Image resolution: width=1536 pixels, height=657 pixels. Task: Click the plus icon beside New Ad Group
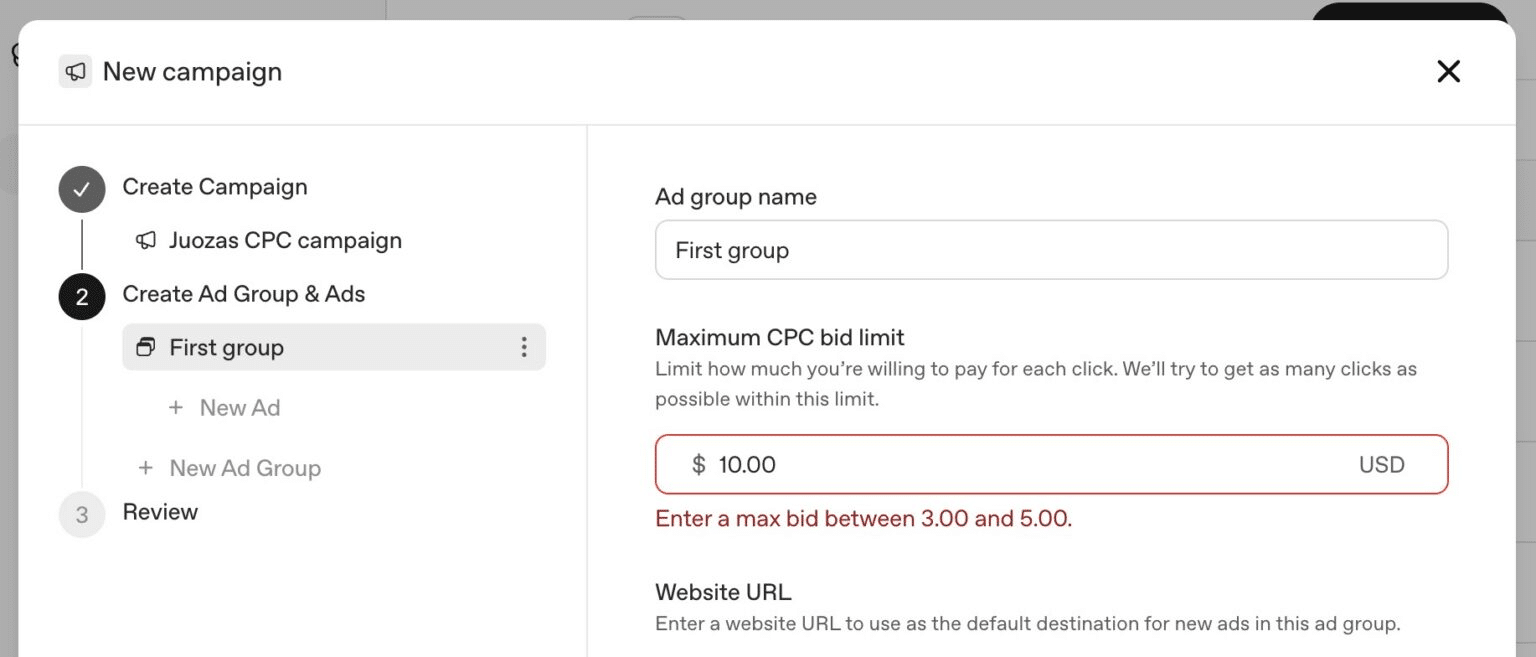(x=146, y=467)
